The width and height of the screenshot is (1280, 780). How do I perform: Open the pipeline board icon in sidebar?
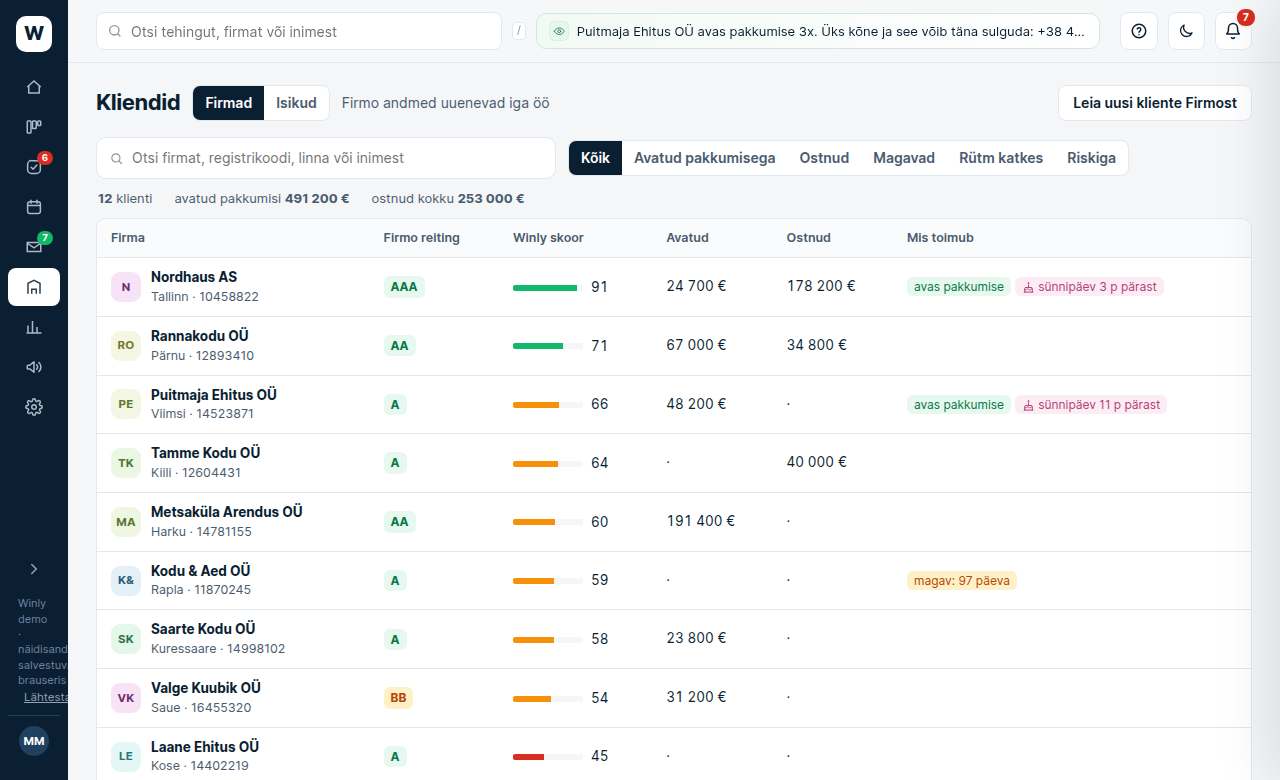point(34,127)
